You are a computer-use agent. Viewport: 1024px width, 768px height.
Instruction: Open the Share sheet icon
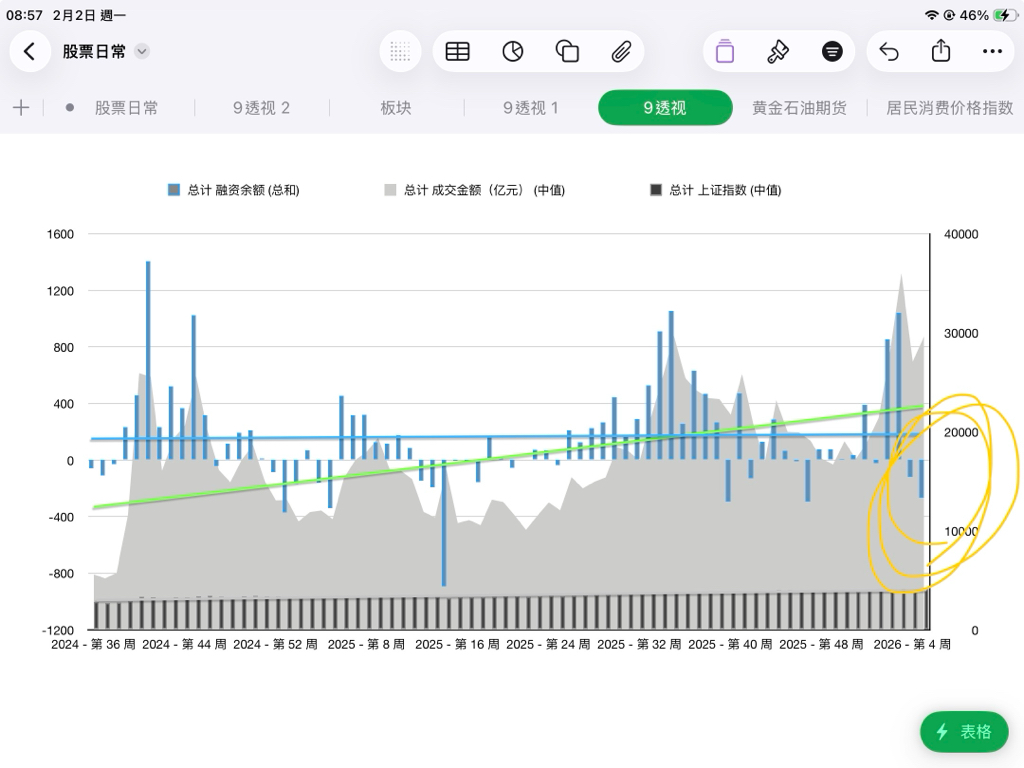coord(941,52)
